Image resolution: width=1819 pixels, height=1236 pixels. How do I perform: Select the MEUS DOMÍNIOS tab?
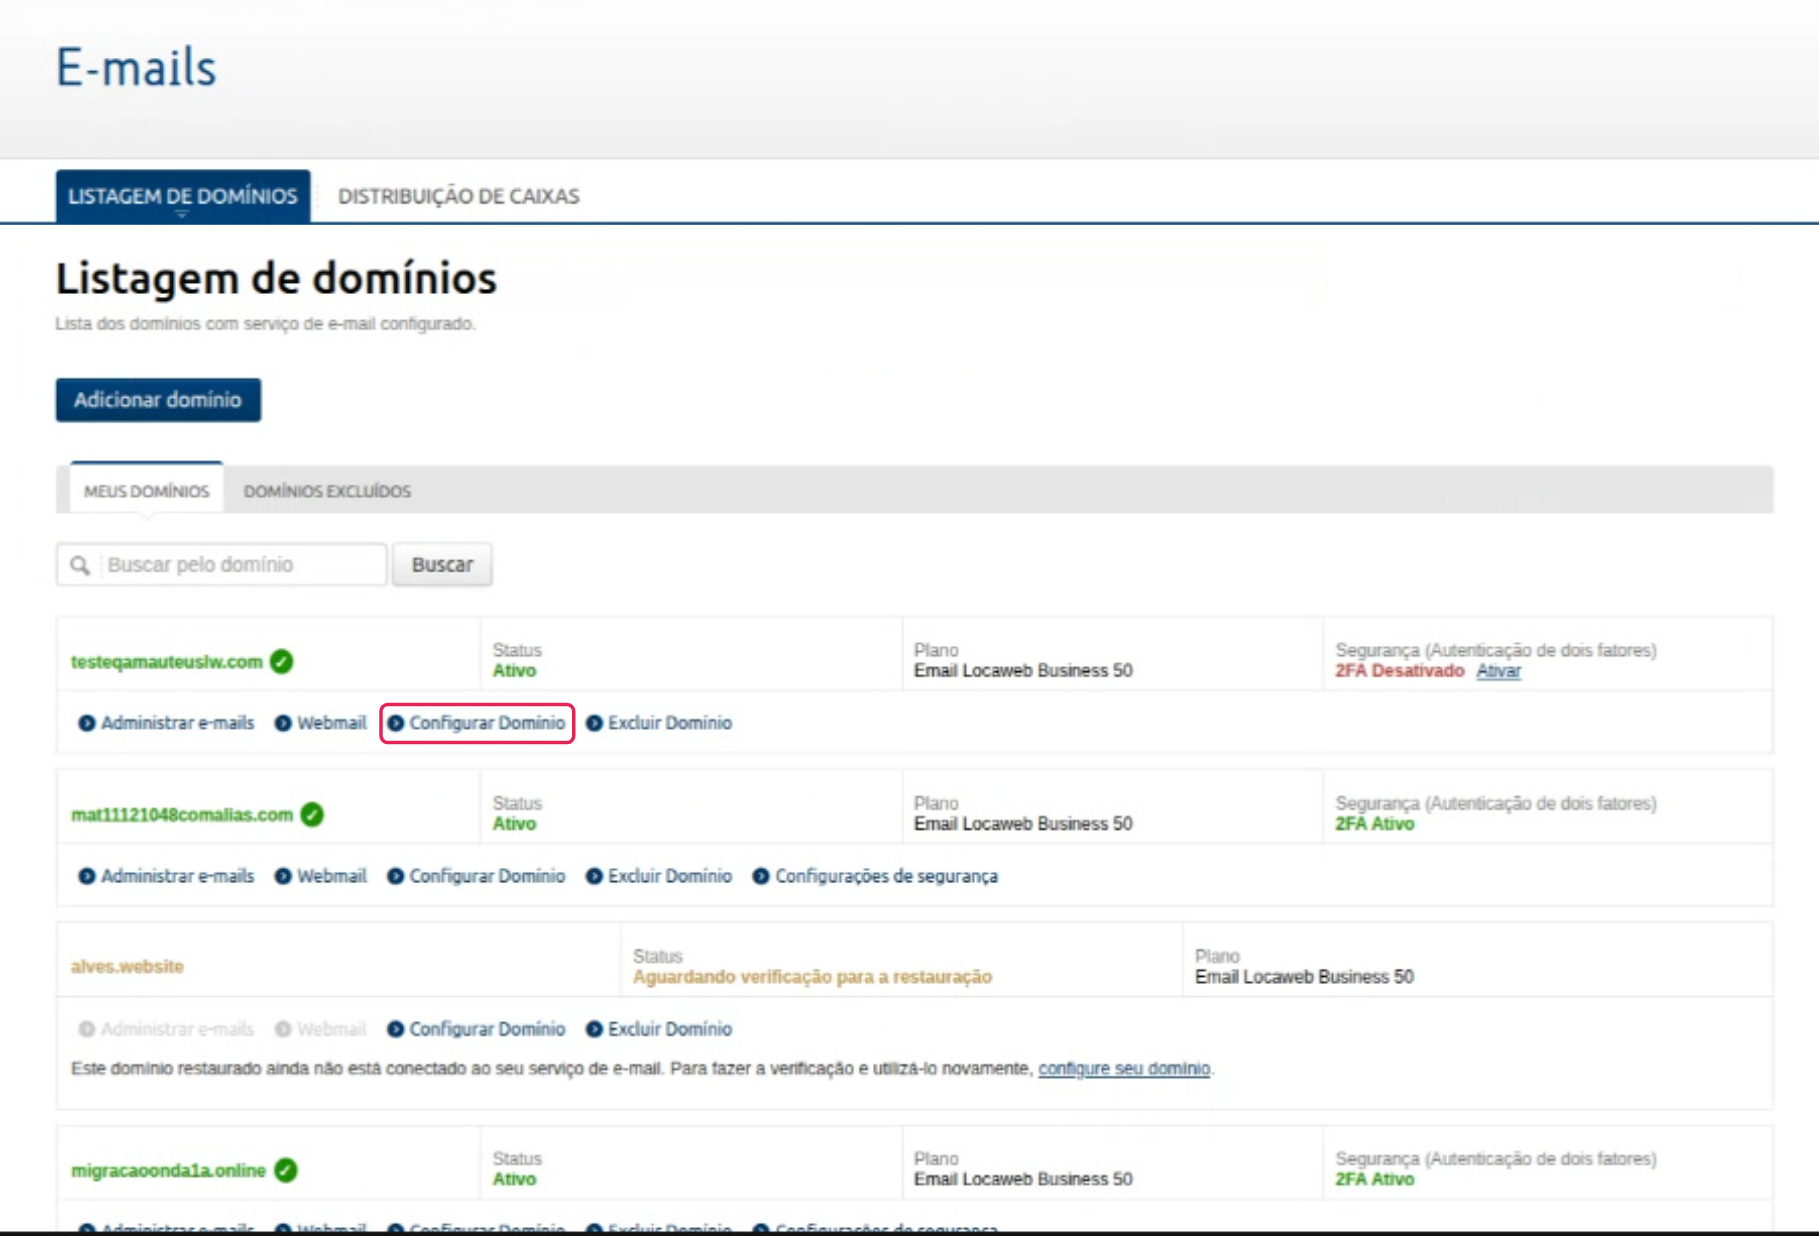point(145,491)
